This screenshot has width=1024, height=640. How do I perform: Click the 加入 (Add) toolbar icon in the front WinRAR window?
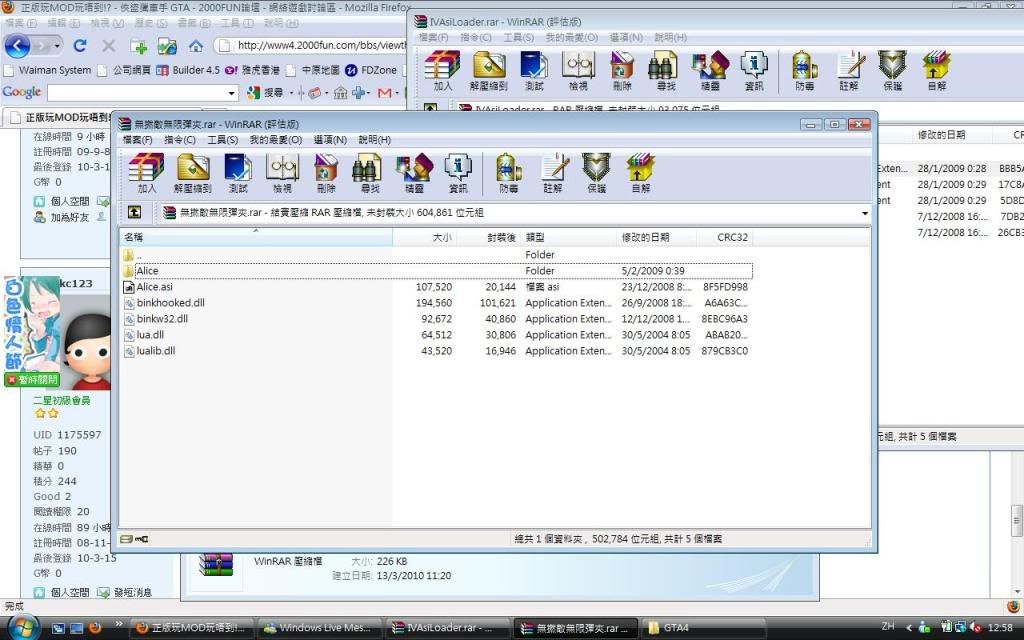pos(147,173)
